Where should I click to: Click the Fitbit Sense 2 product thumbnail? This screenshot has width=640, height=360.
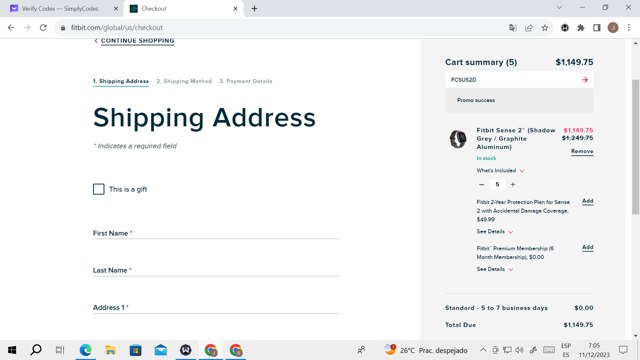pyautogui.click(x=458, y=139)
